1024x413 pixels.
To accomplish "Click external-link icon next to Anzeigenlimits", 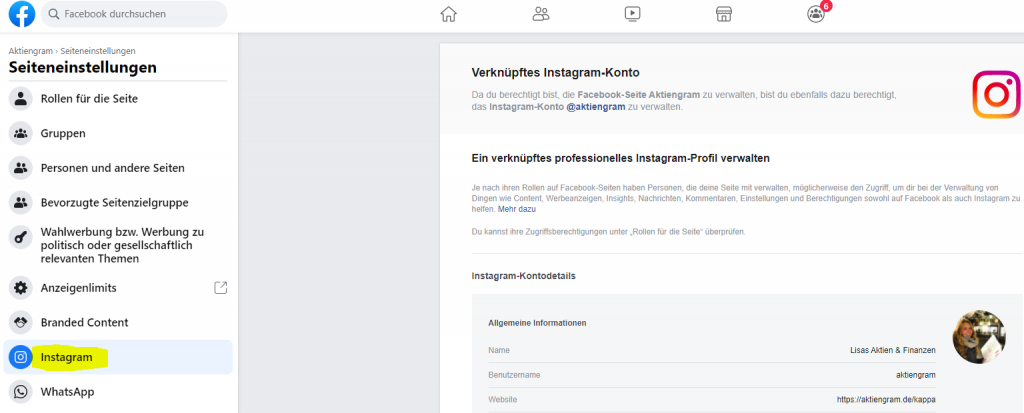I will point(221,288).
